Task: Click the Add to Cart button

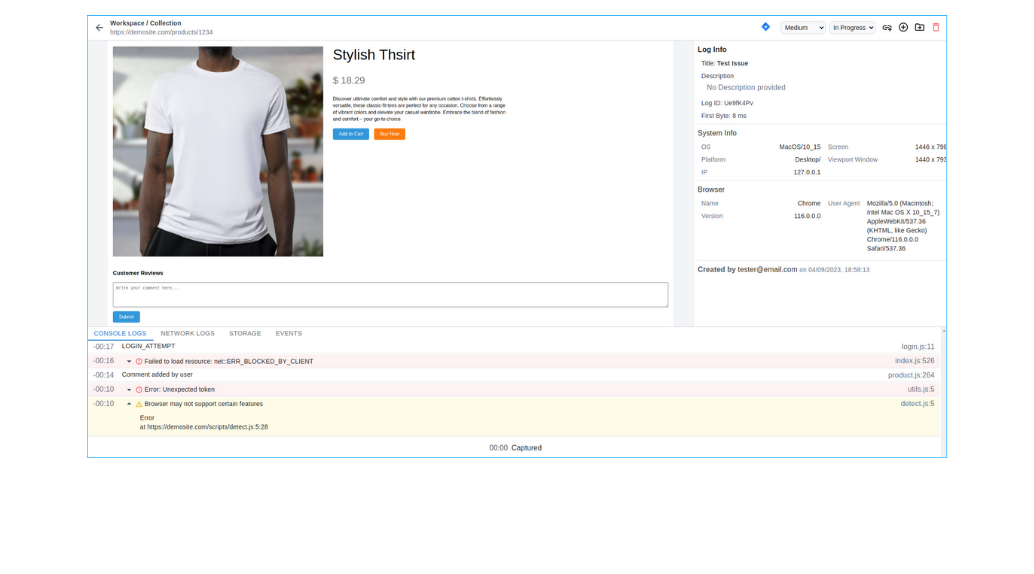Action: [x=350, y=134]
